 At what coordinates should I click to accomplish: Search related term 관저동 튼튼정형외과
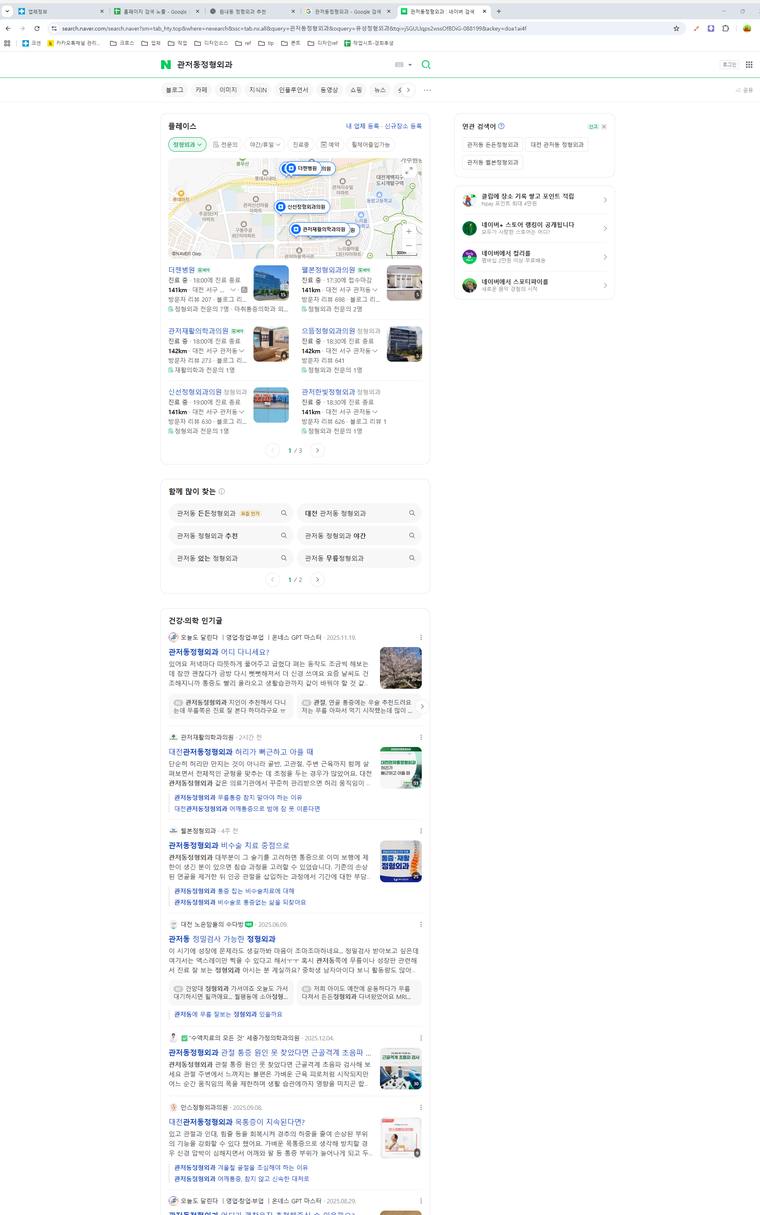click(491, 145)
